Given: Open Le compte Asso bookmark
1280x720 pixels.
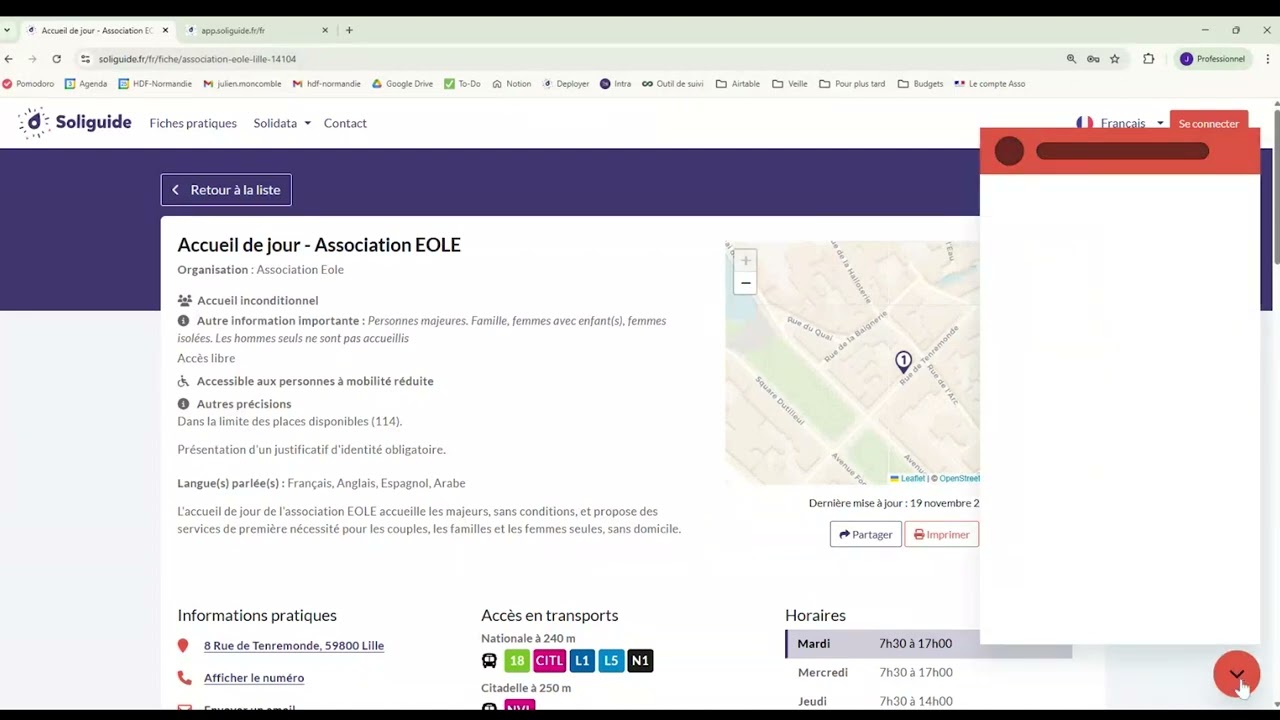Looking at the screenshot, I should [x=990, y=84].
